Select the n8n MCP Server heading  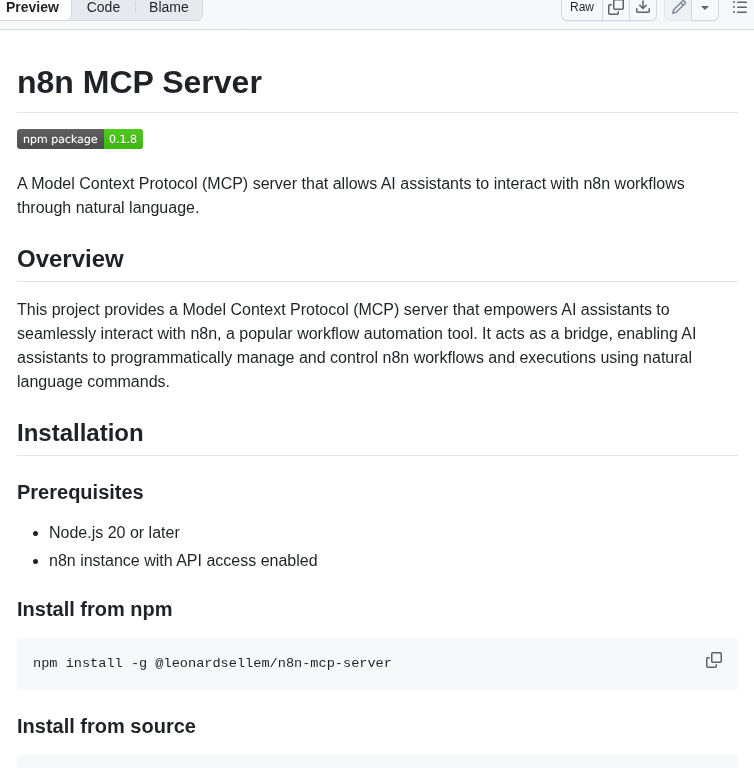[x=139, y=82]
